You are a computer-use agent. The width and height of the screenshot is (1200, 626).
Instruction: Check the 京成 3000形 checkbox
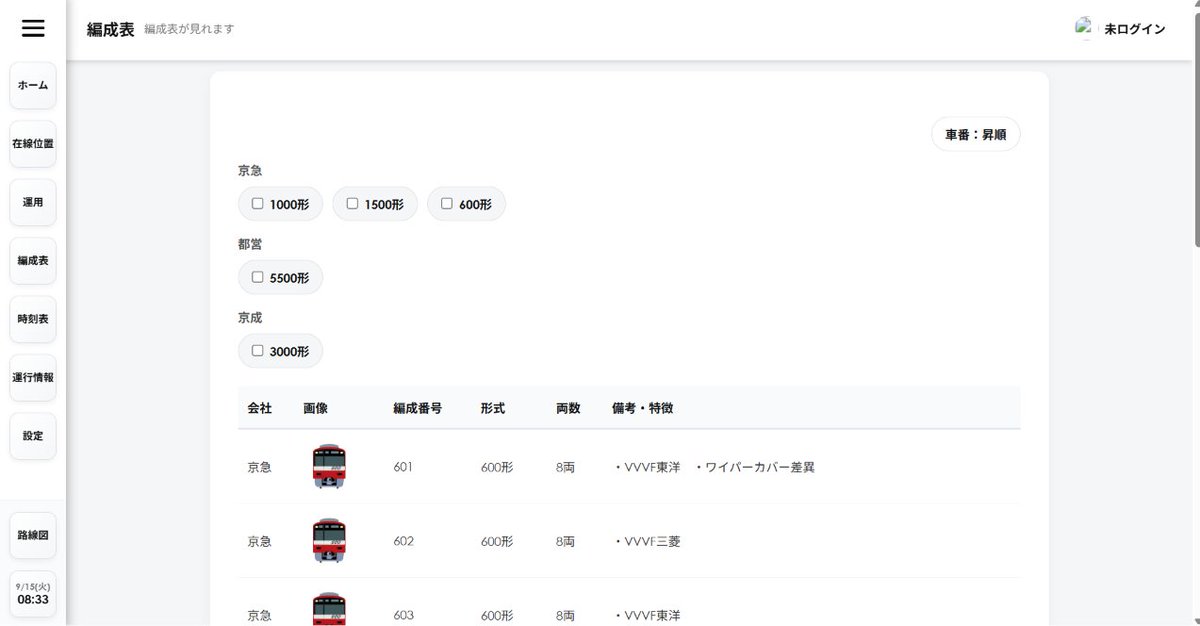[x=257, y=351]
